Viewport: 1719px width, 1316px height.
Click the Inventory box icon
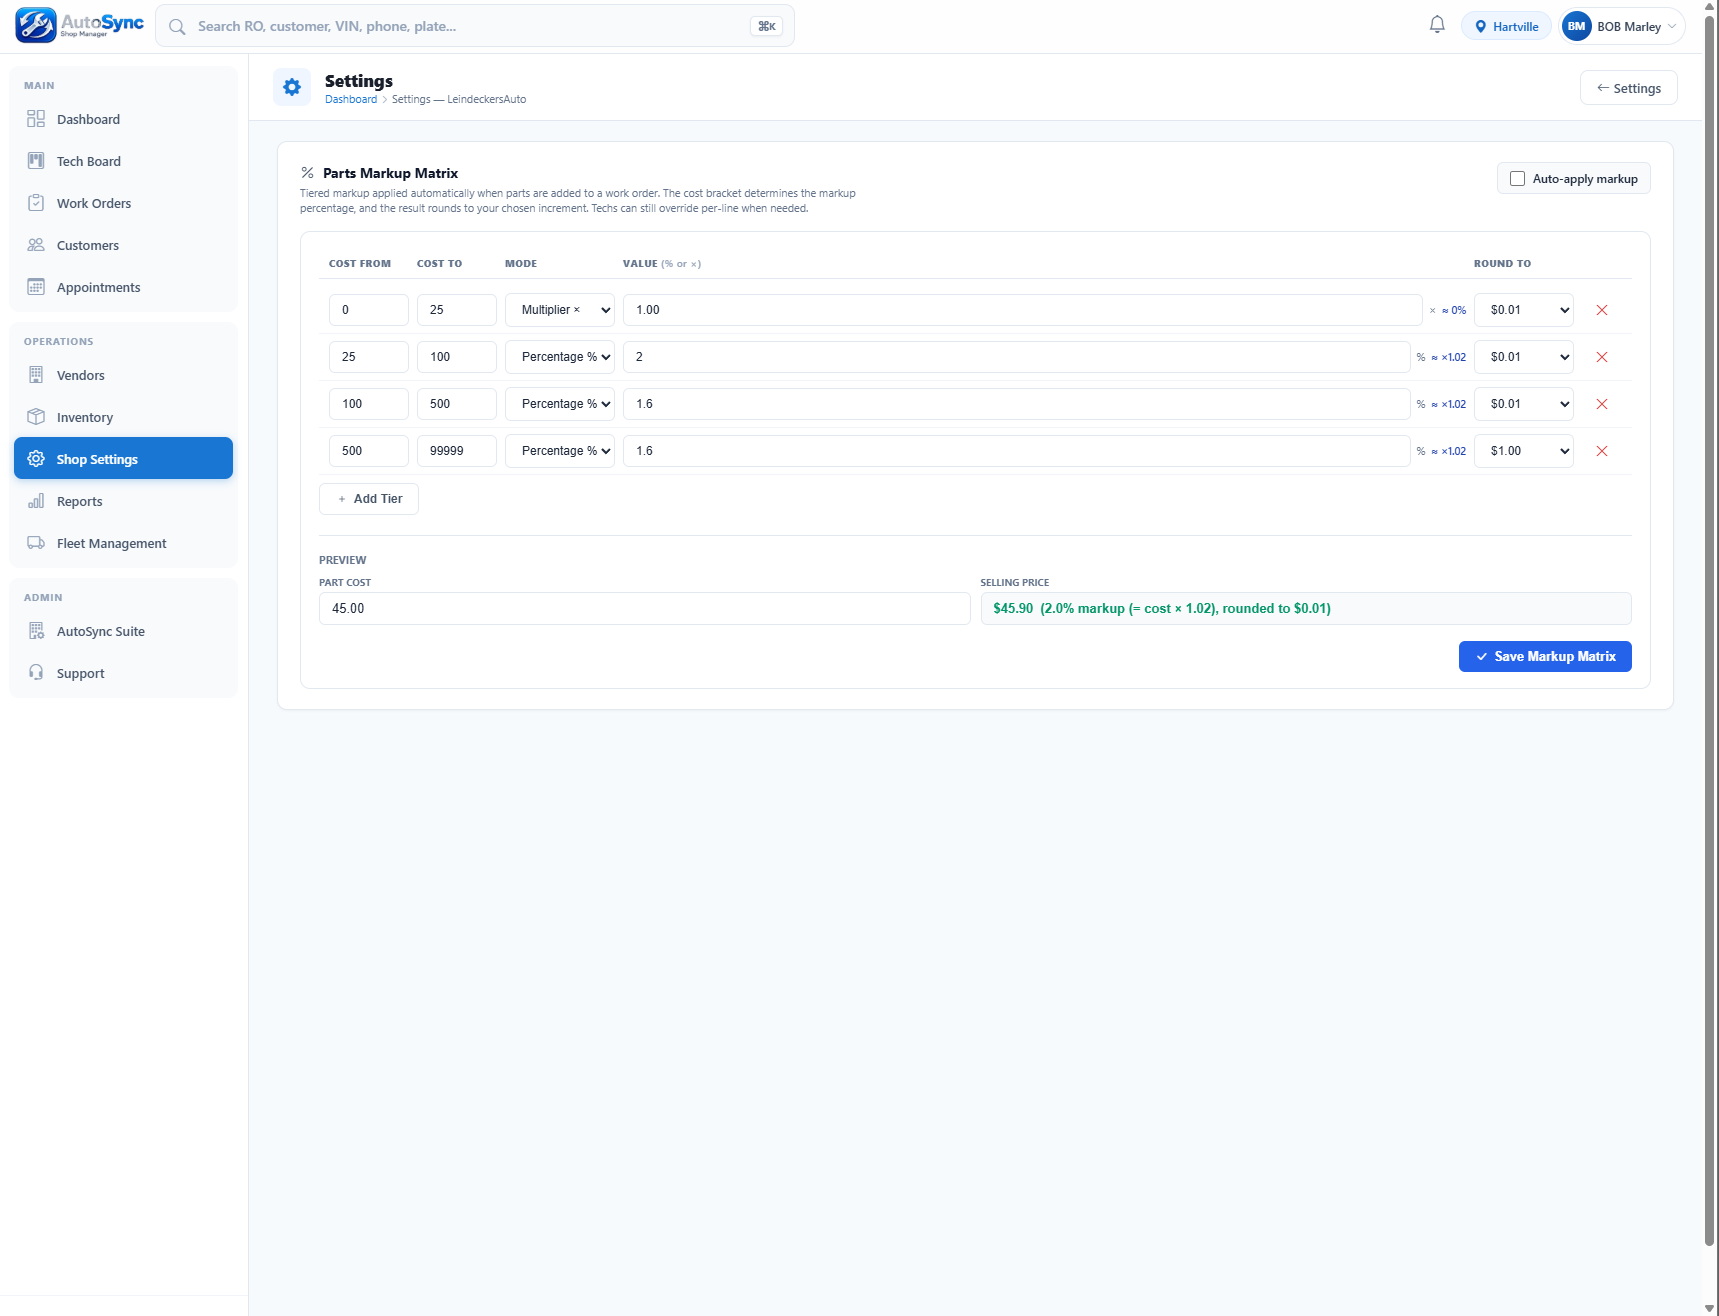(x=36, y=417)
